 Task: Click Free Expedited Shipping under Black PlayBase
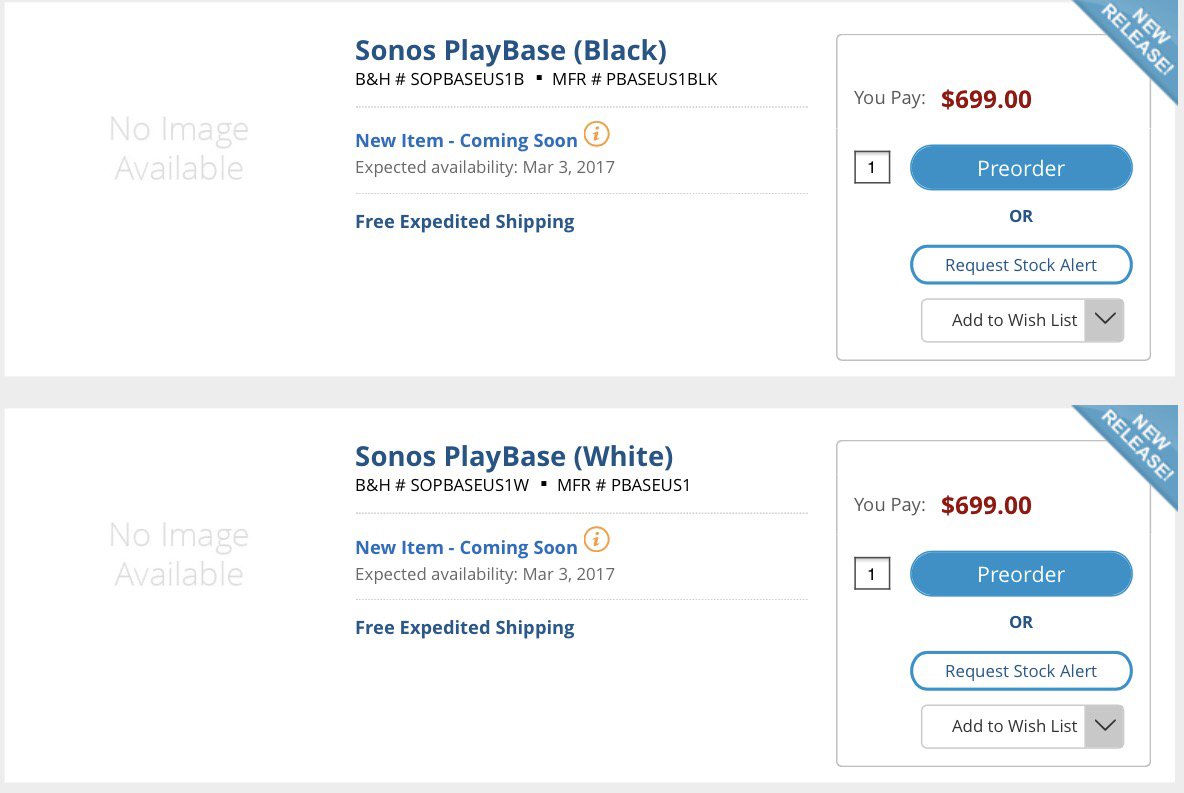[464, 222]
